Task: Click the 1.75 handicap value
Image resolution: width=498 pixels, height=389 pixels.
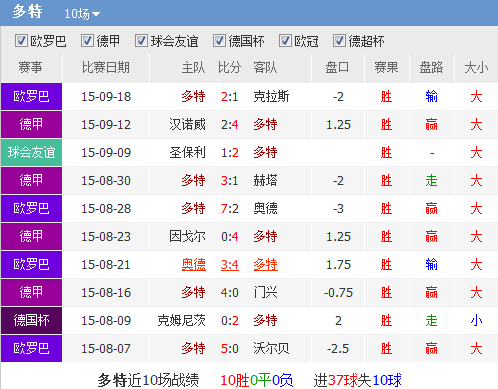Action: tap(338, 265)
